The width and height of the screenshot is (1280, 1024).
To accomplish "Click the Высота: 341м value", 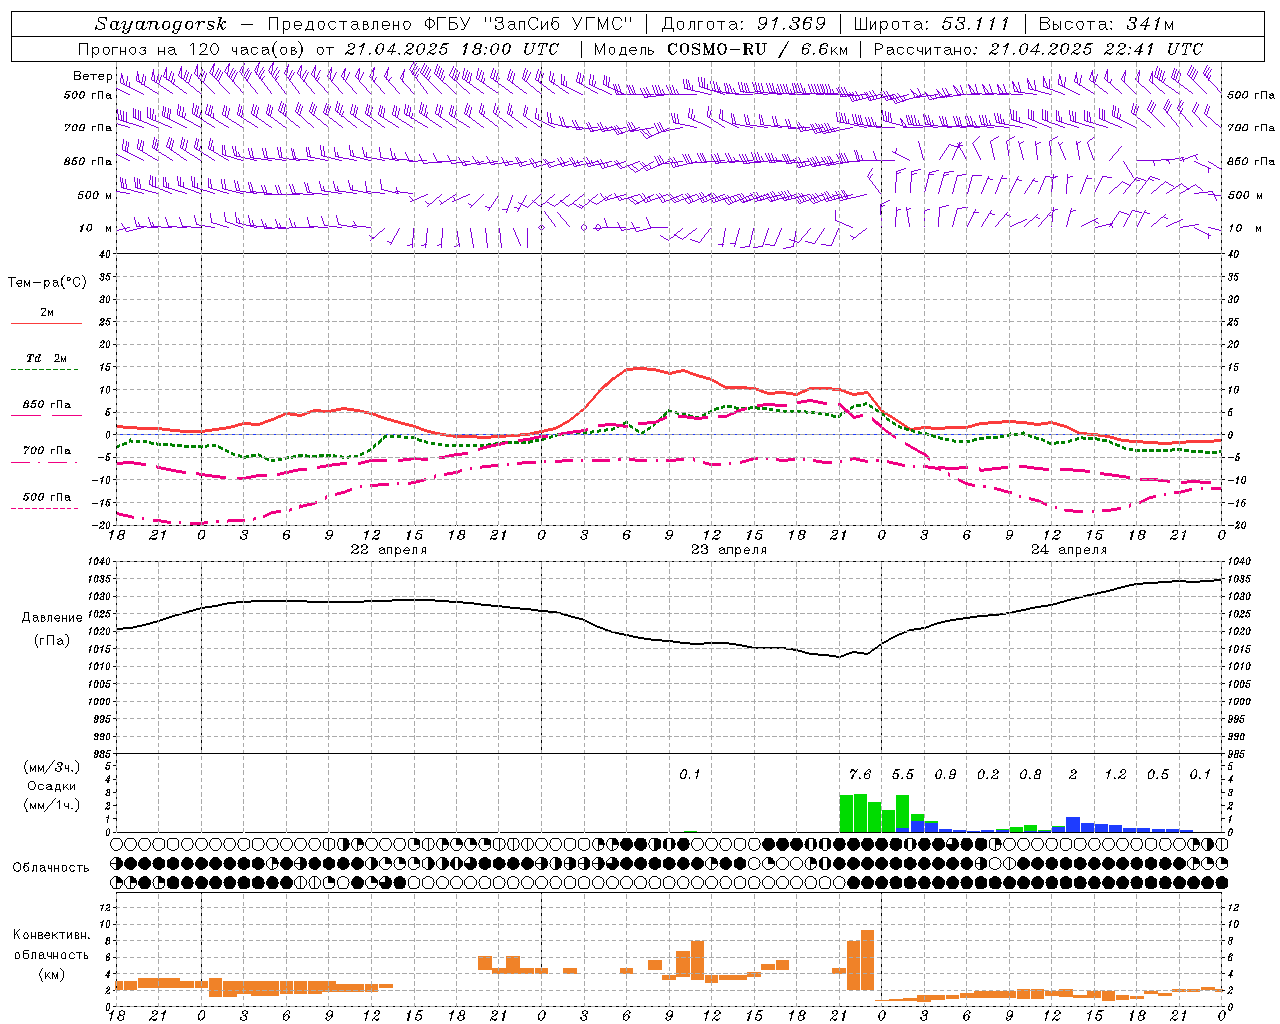I will click(x=1106, y=24).
